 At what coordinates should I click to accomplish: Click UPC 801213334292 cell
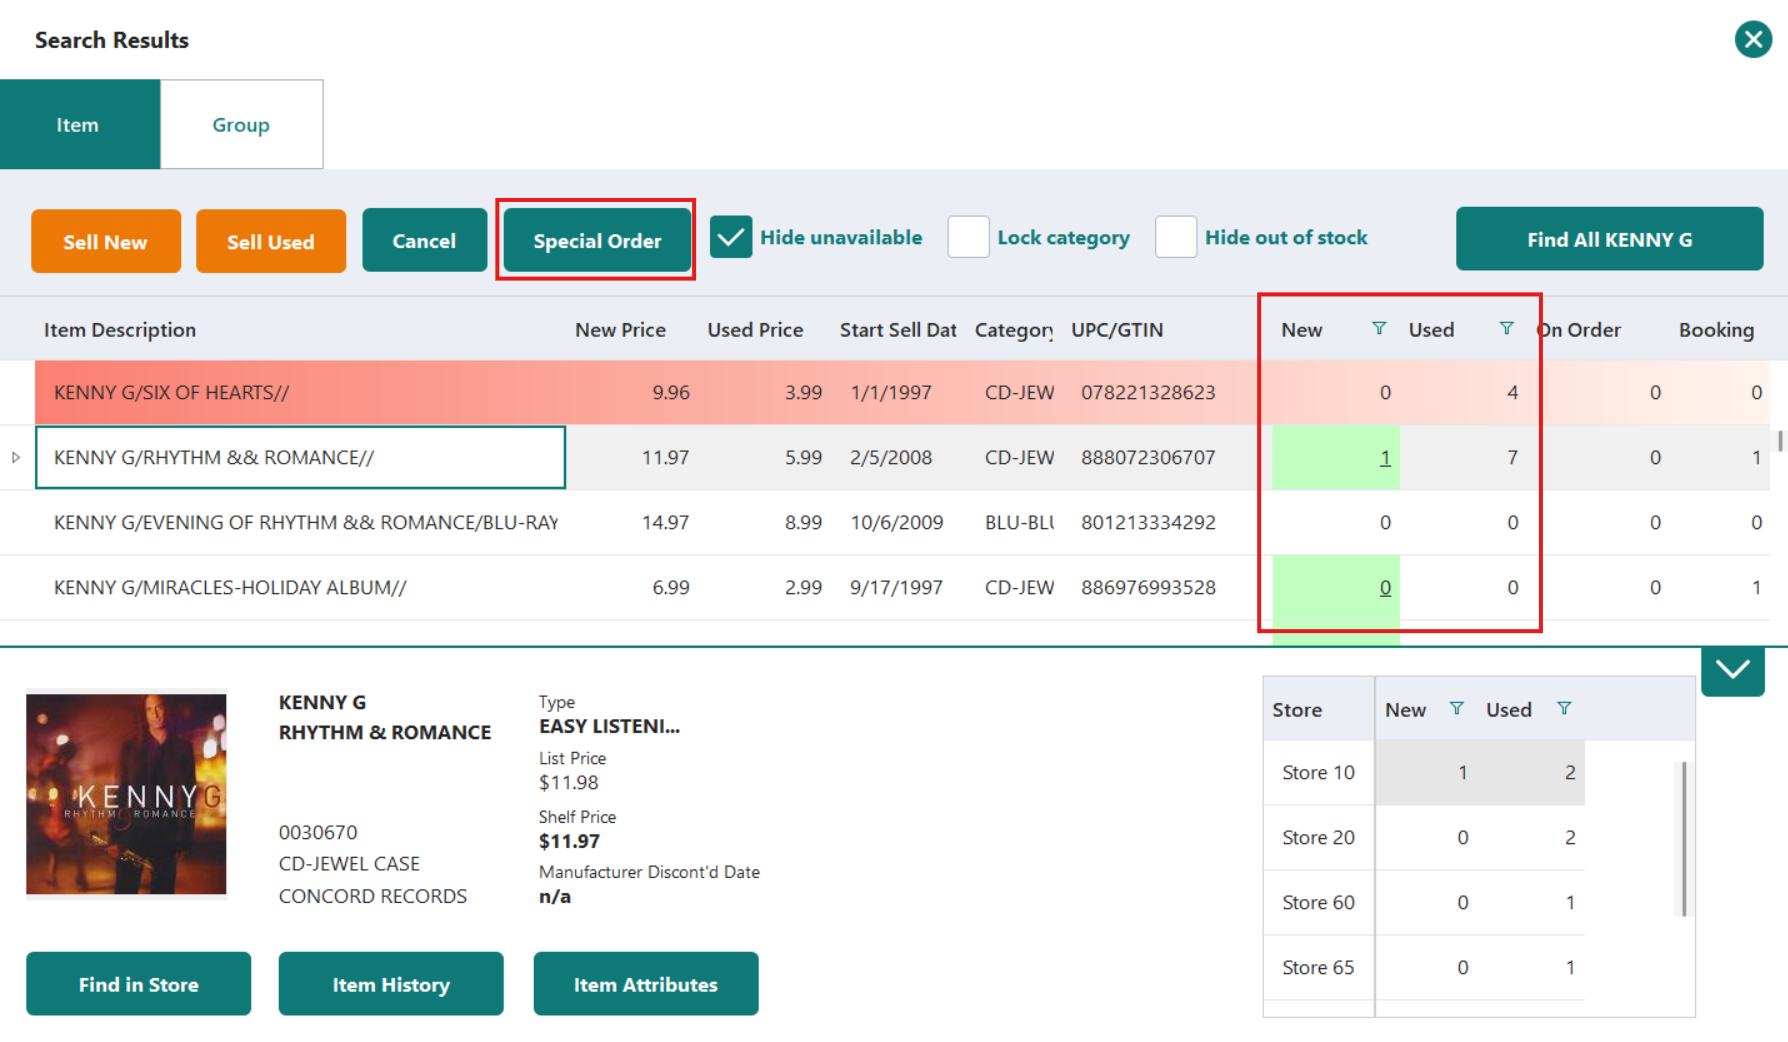coord(1148,522)
